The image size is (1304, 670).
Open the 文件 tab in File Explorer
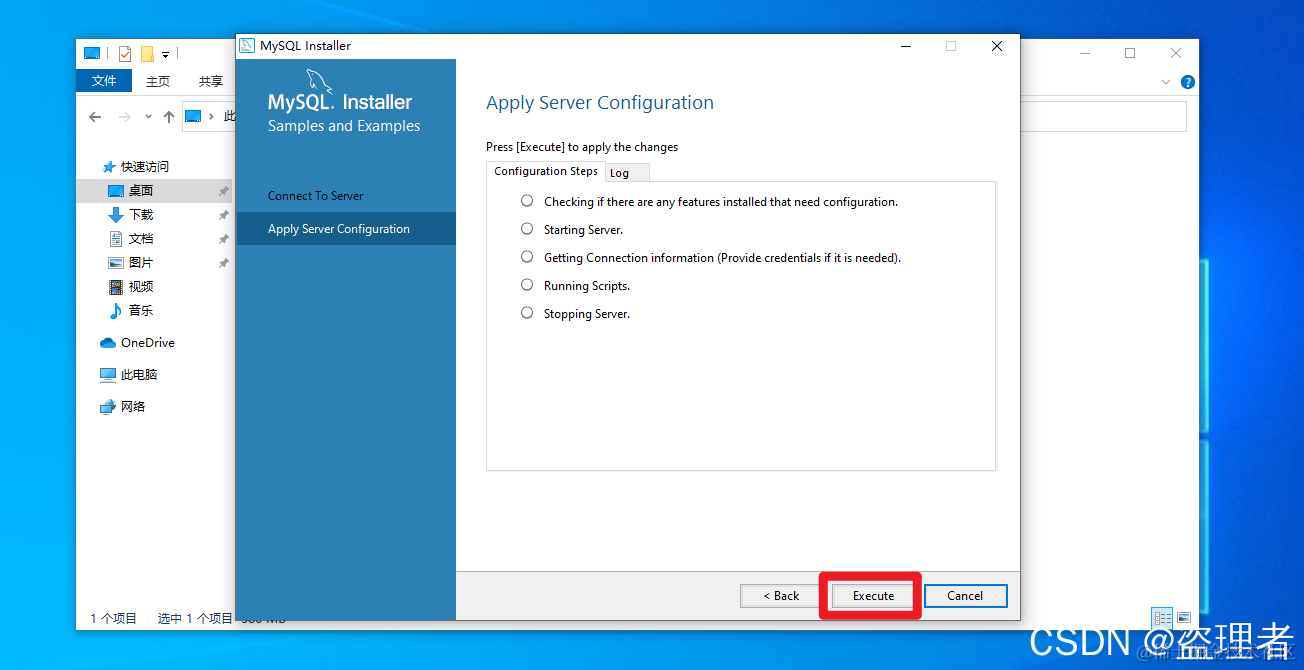tap(104, 81)
